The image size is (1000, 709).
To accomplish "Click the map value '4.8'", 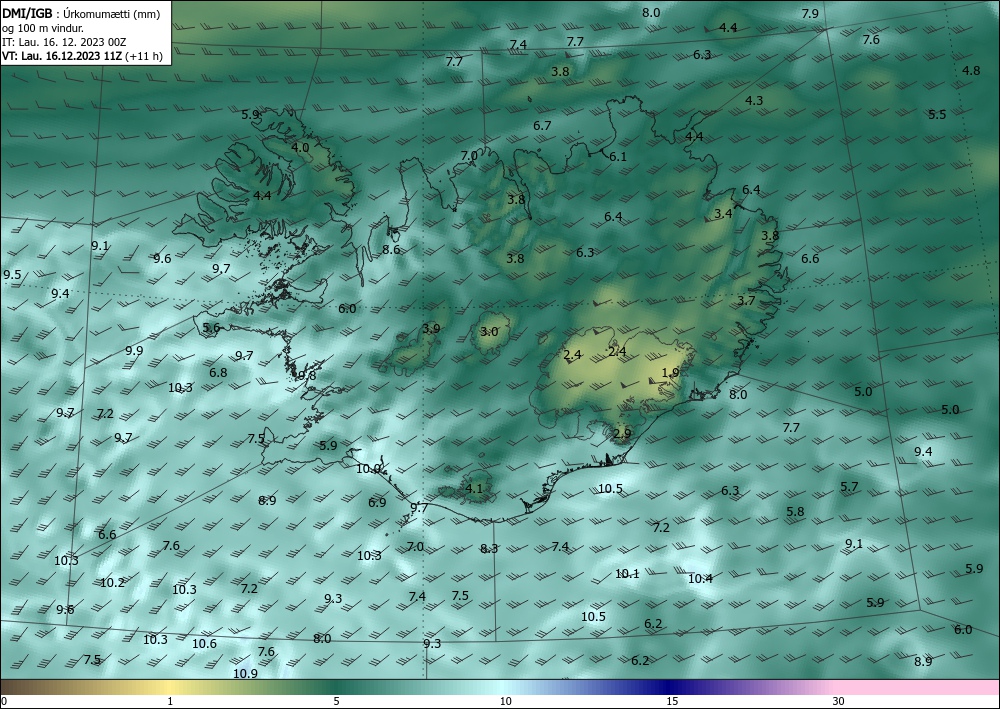I will (x=971, y=71).
